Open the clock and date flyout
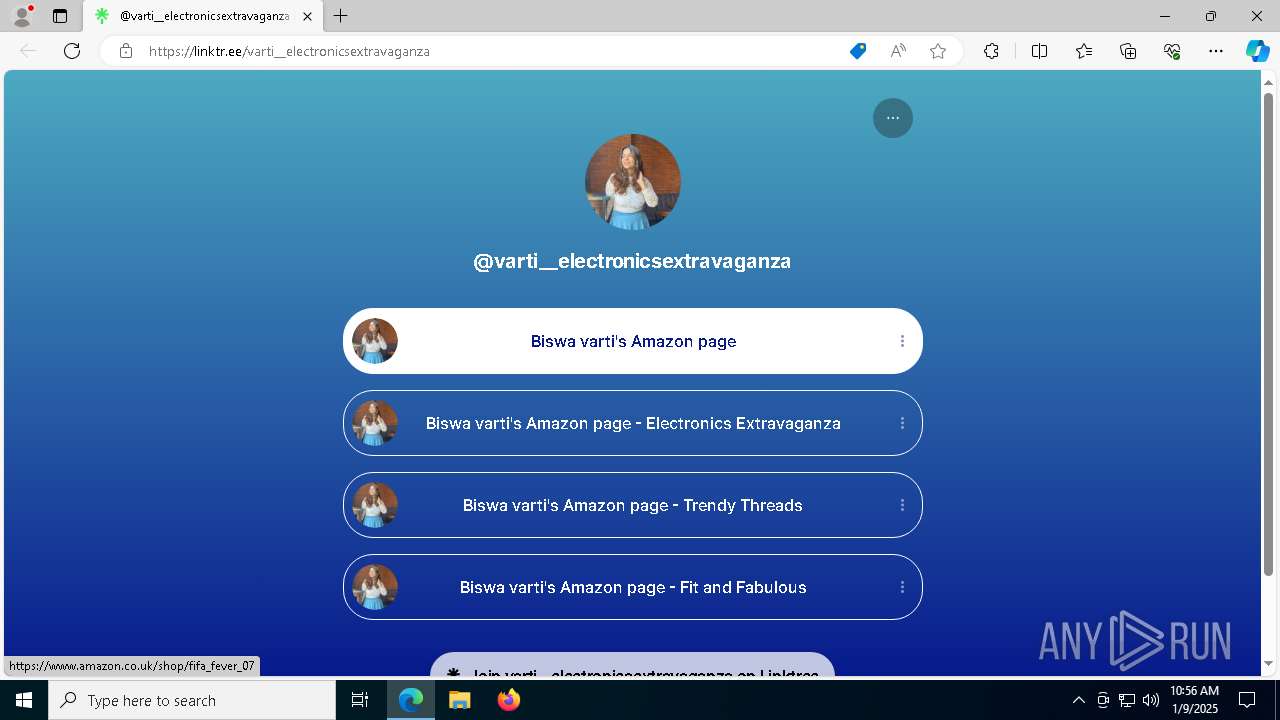 click(x=1194, y=700)
